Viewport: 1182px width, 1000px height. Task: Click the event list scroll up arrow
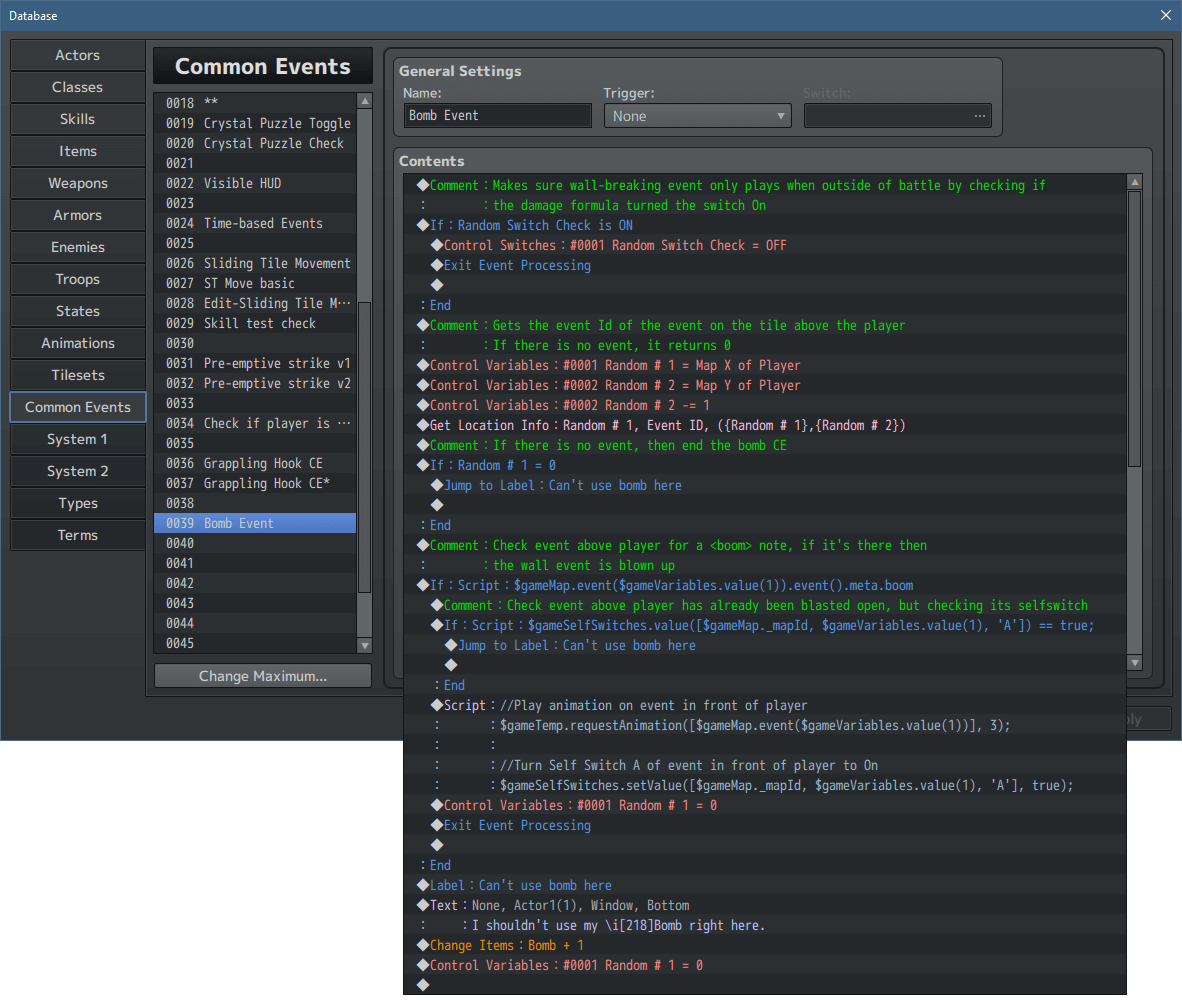(365, 101)
